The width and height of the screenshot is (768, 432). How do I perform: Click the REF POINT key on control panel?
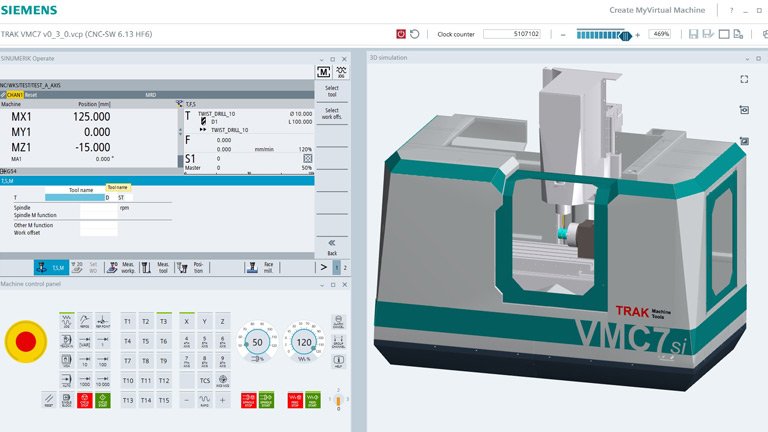point(103,321)
